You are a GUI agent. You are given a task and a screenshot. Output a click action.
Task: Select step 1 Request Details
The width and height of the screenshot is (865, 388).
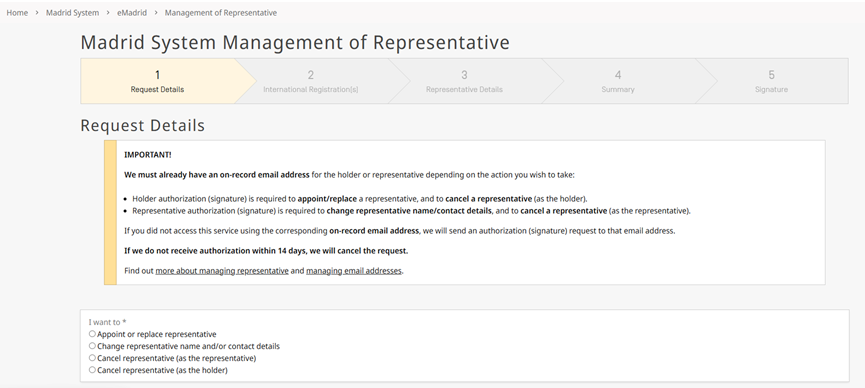tap(157, 81)
